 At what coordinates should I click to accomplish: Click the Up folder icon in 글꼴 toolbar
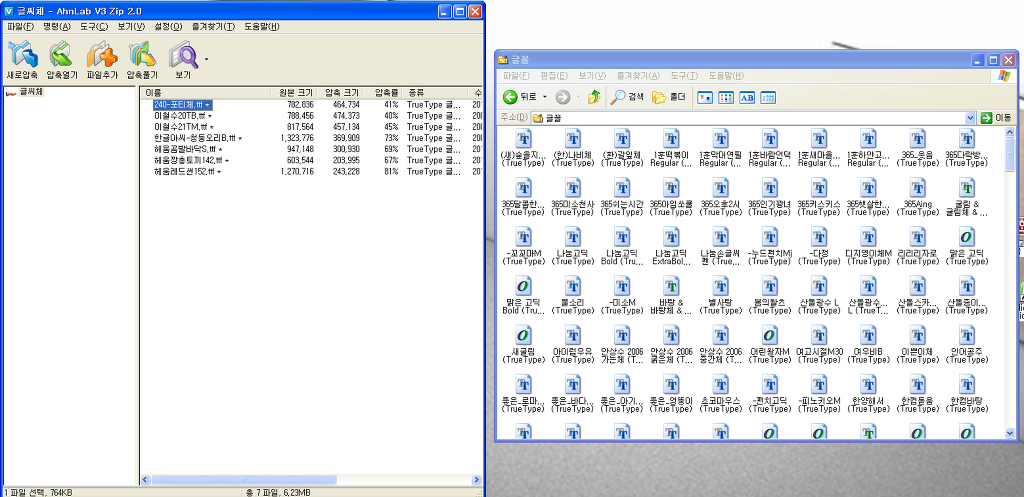point(594,97)
